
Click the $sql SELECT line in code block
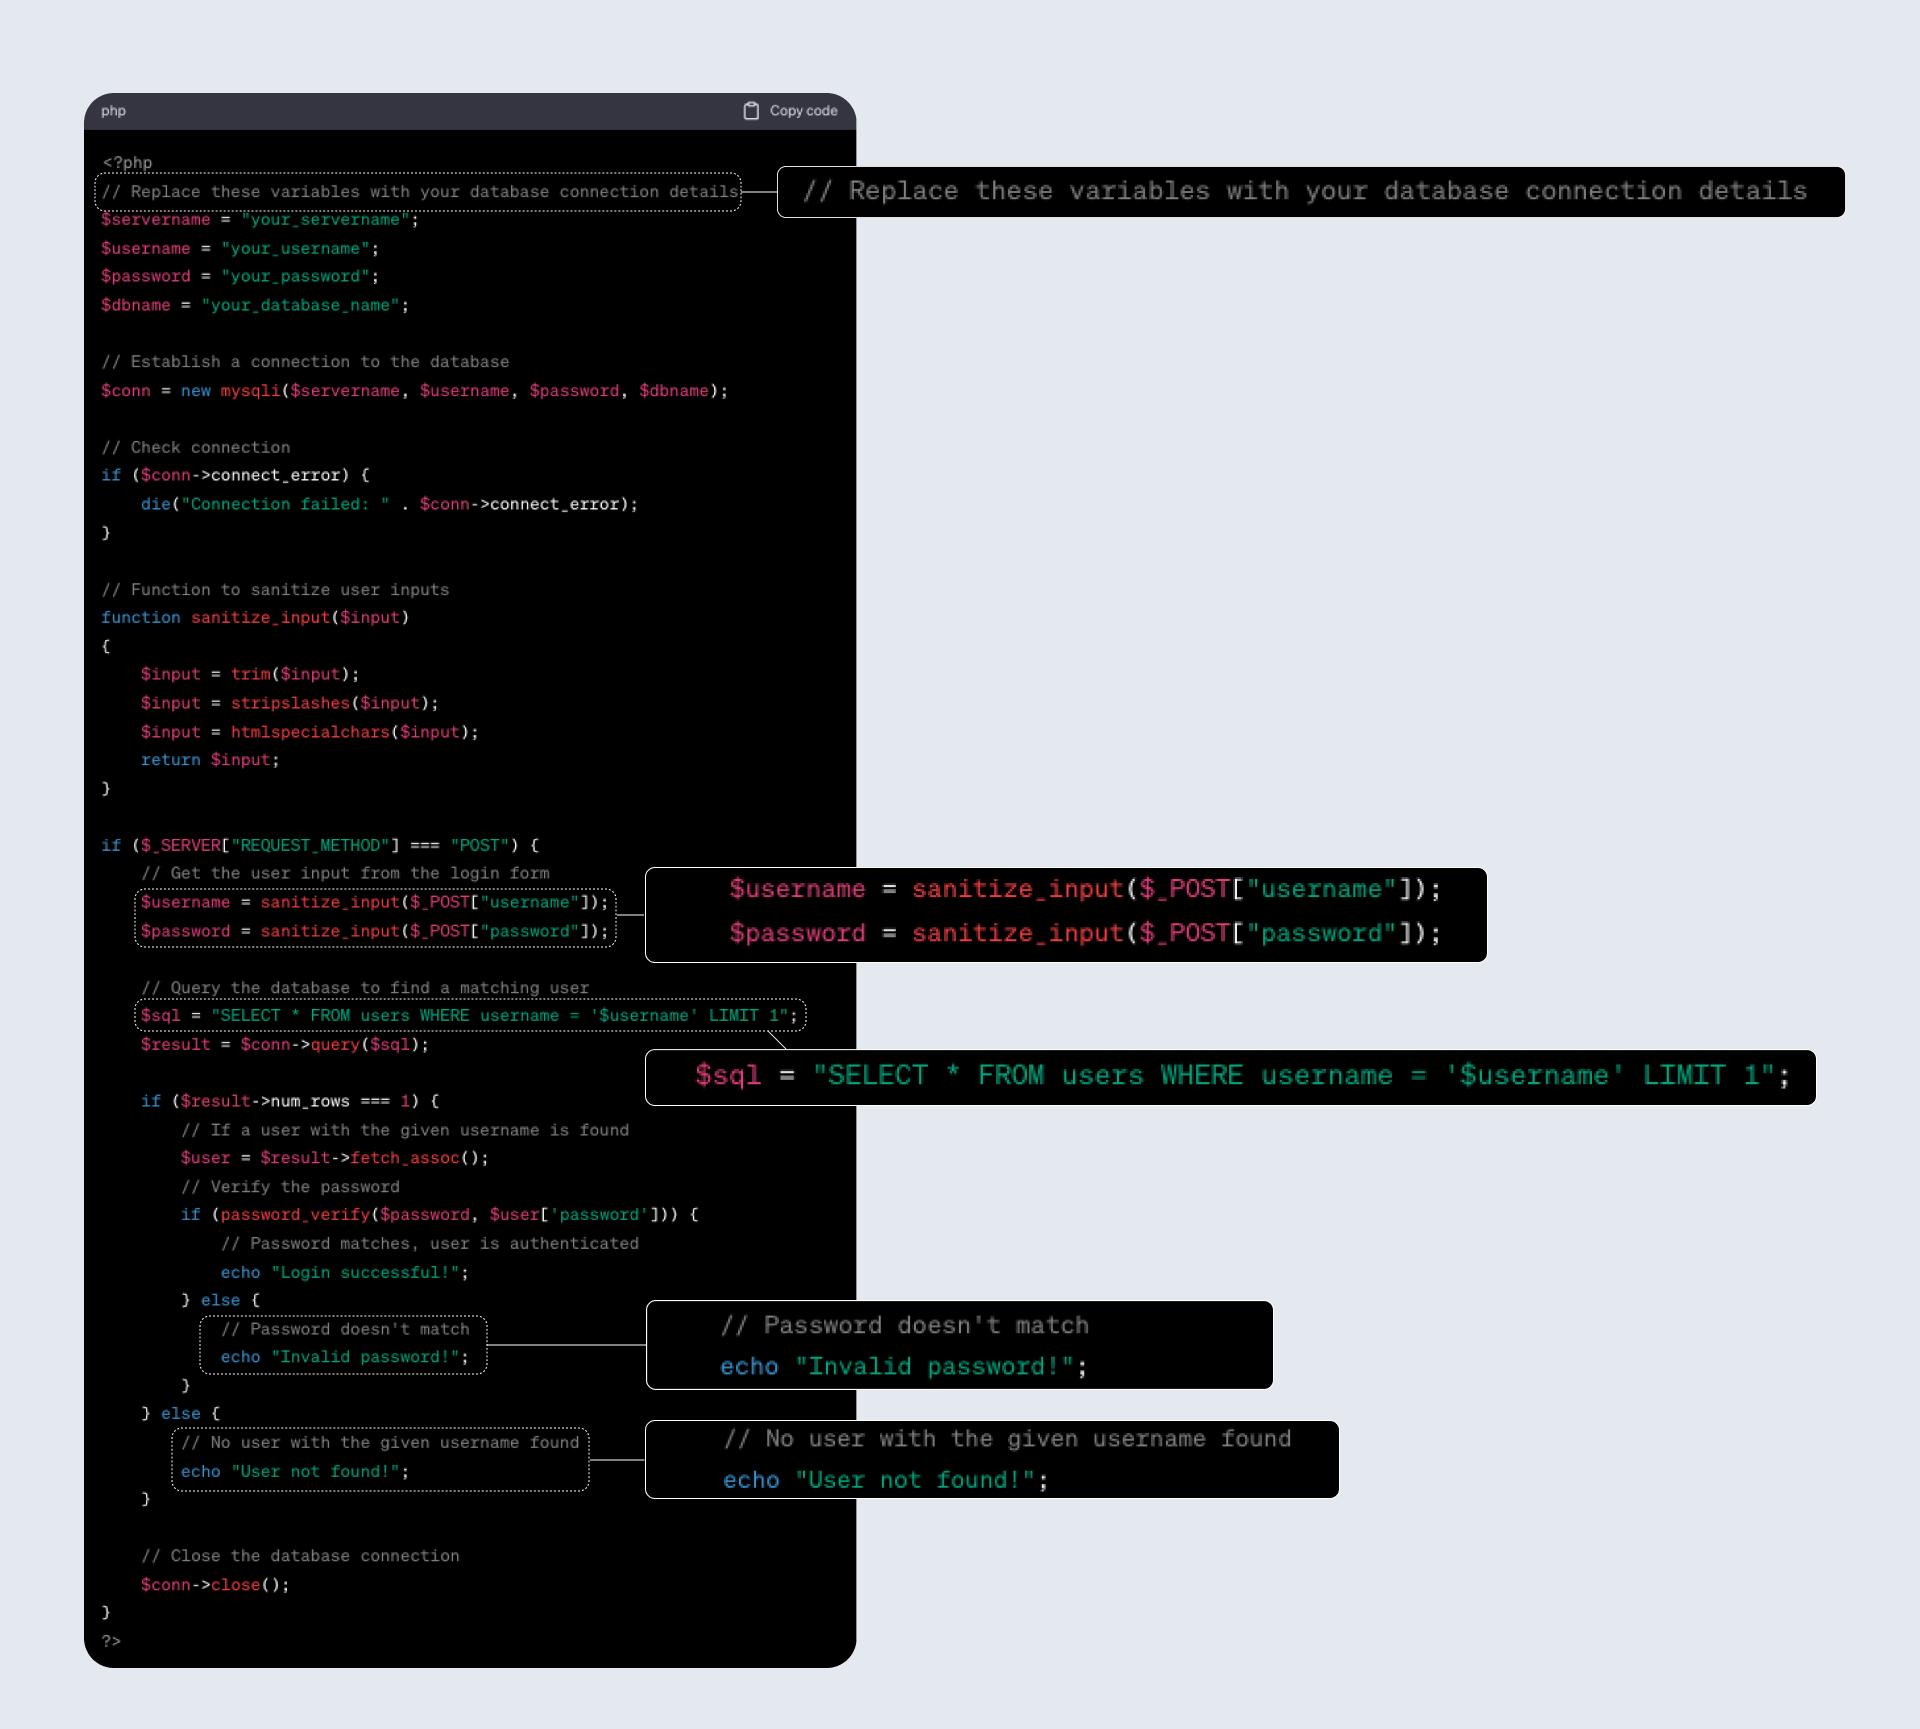click(469, 1016)
